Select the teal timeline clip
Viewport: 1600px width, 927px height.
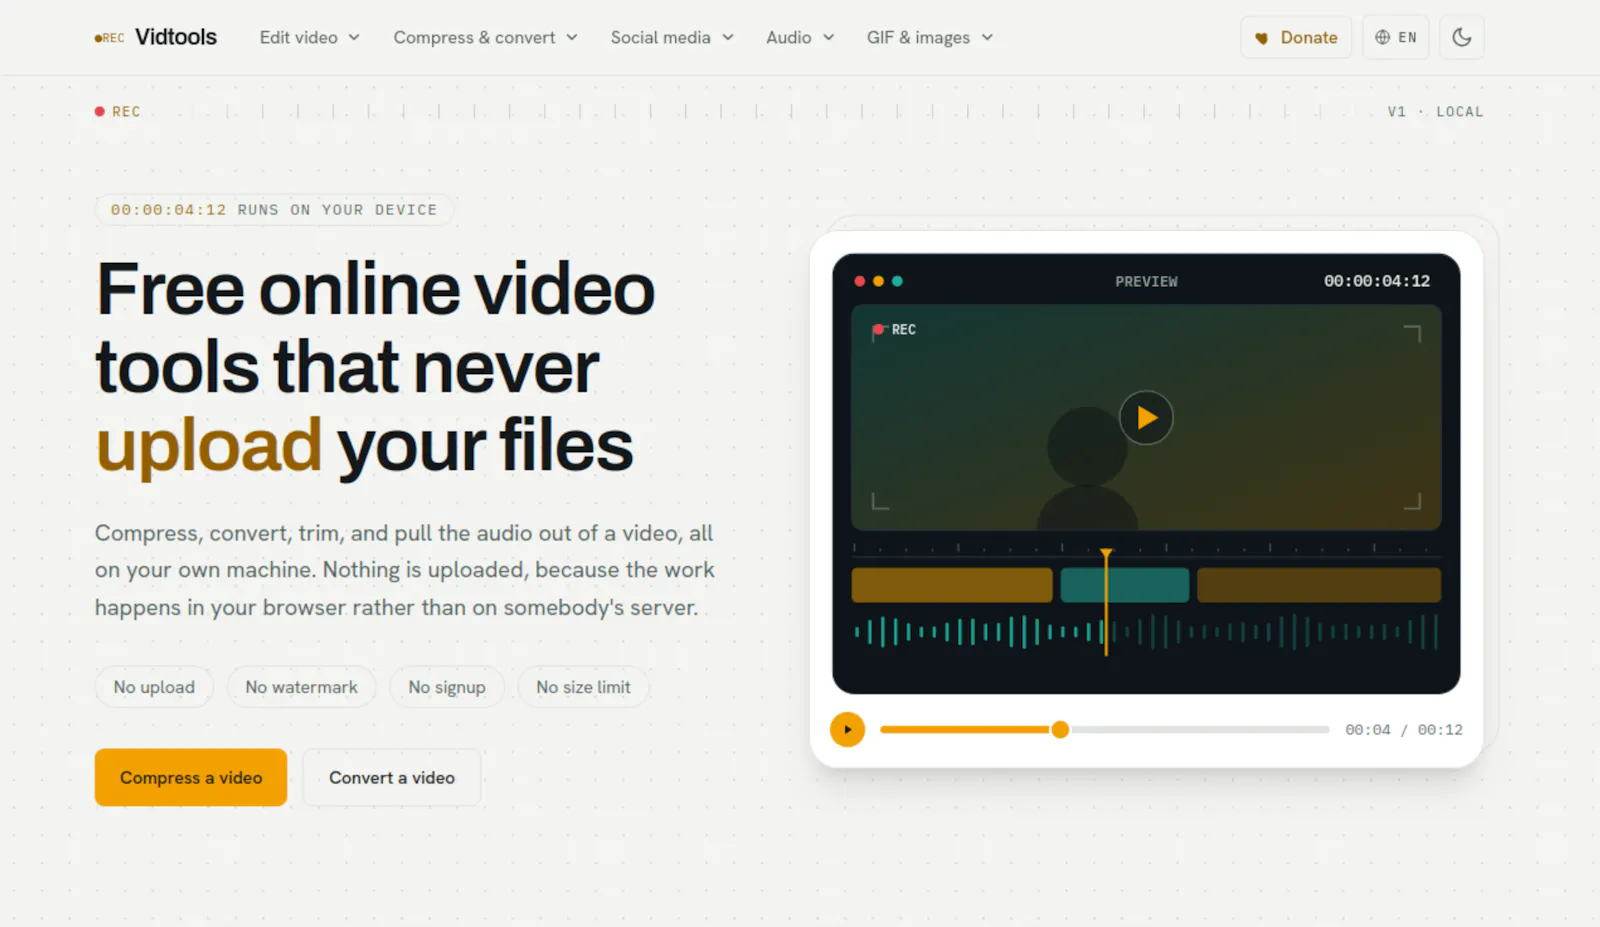pos(1125,585)
